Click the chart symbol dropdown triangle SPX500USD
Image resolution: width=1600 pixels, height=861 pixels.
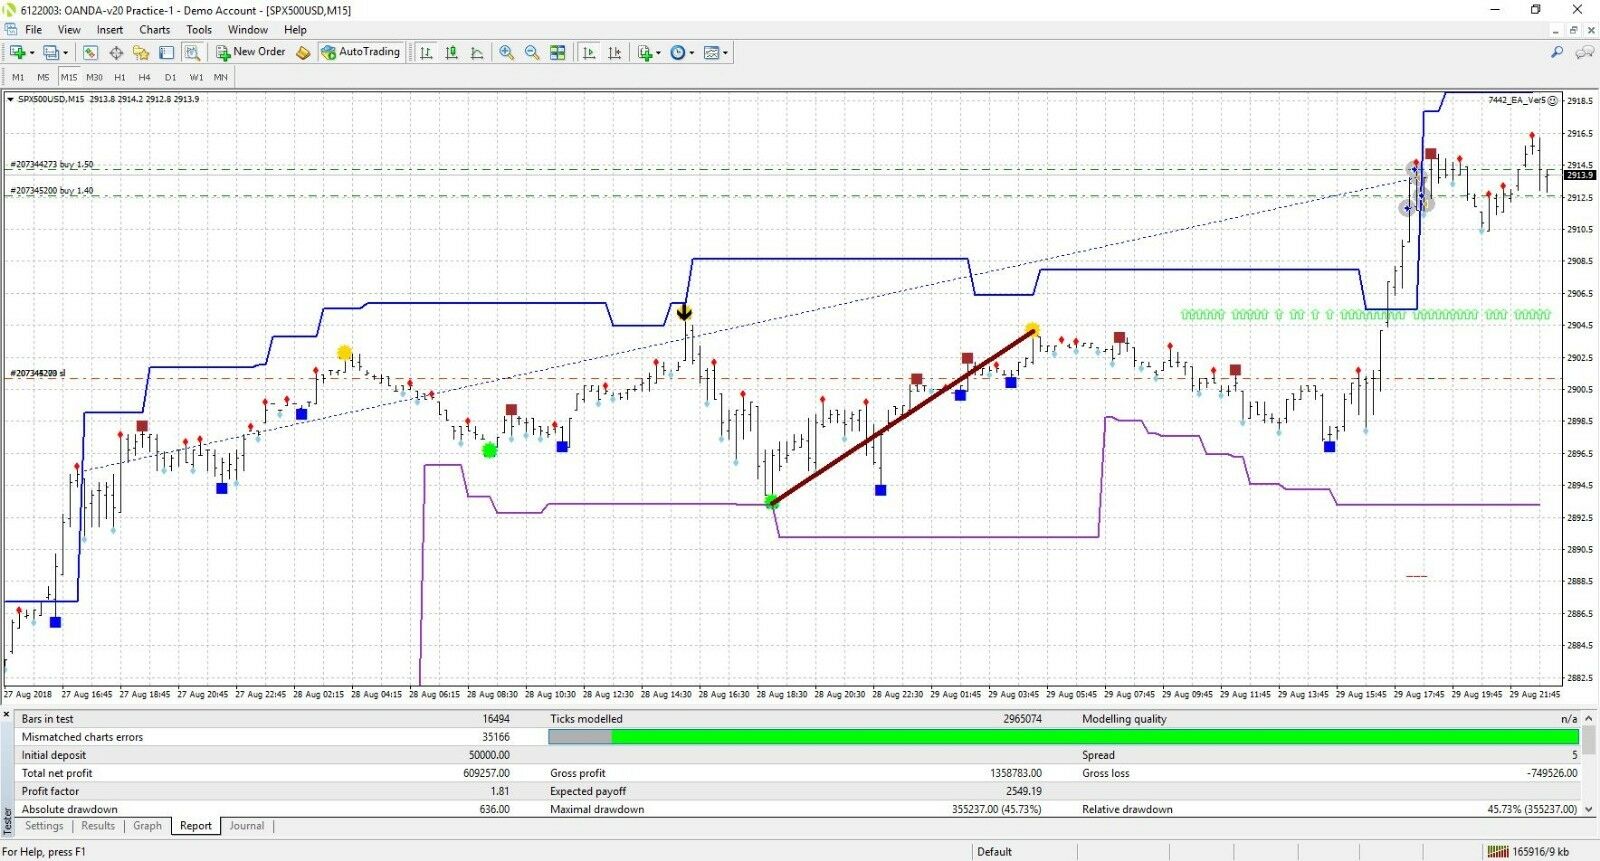[10, 99]
